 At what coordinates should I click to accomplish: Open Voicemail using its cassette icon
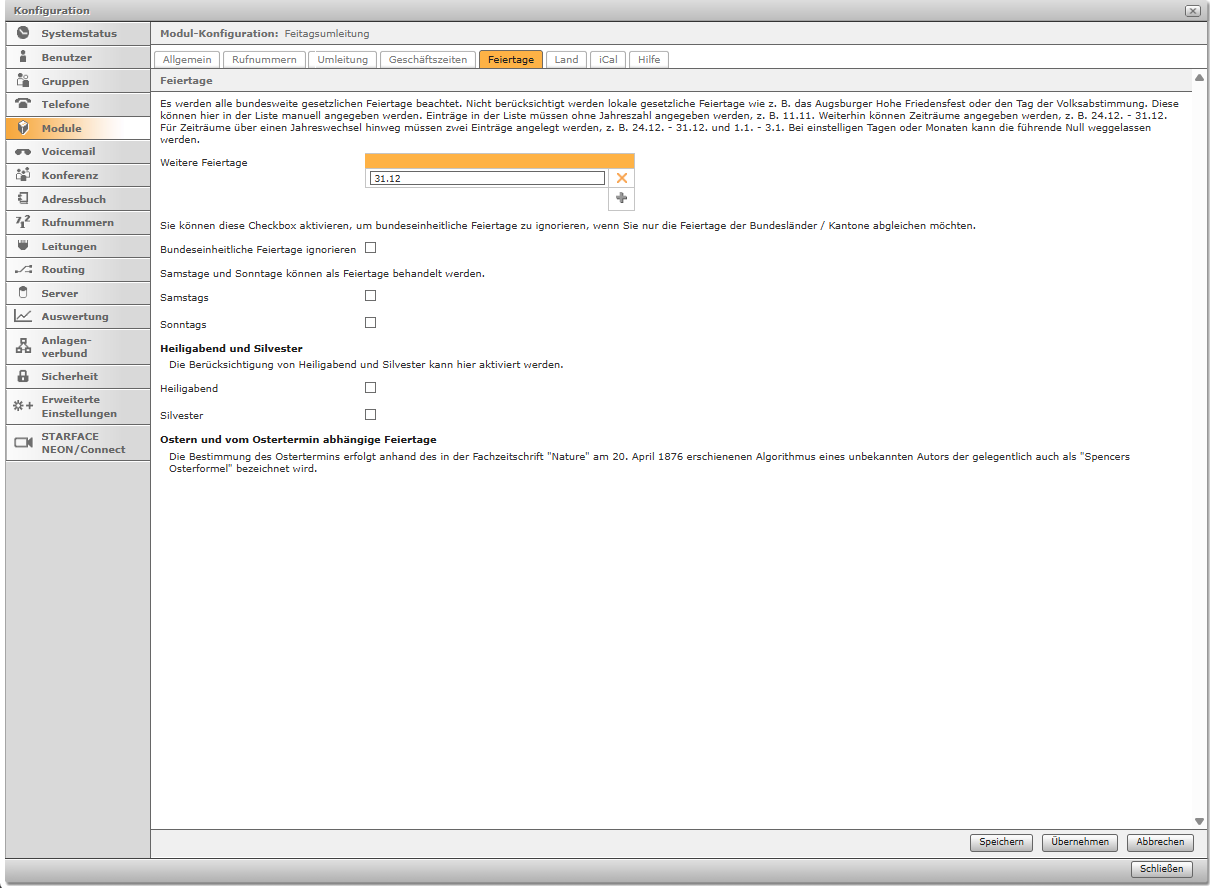tap(23, 151)
